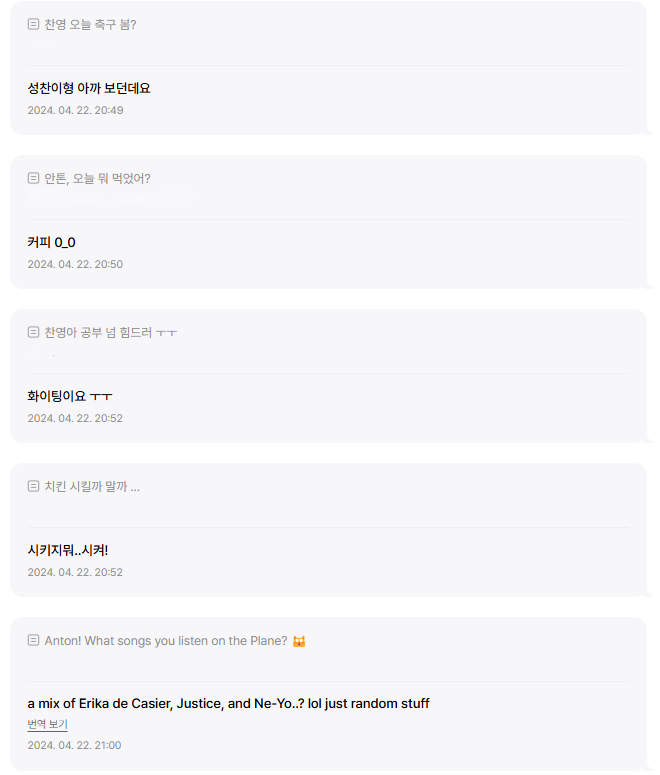Select the question '안톤, 오늘 뭐 먹었어?'
660x775 pixels.
coord(97,178)
